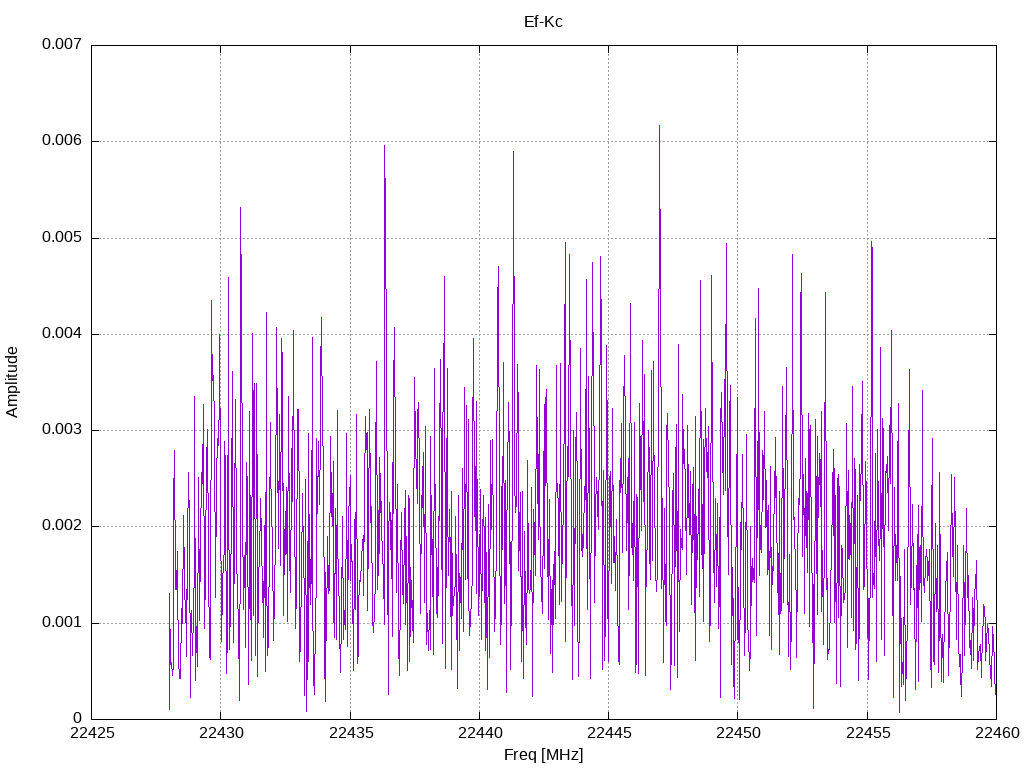Click the x-axis tick label 22450

click(738, 733)
